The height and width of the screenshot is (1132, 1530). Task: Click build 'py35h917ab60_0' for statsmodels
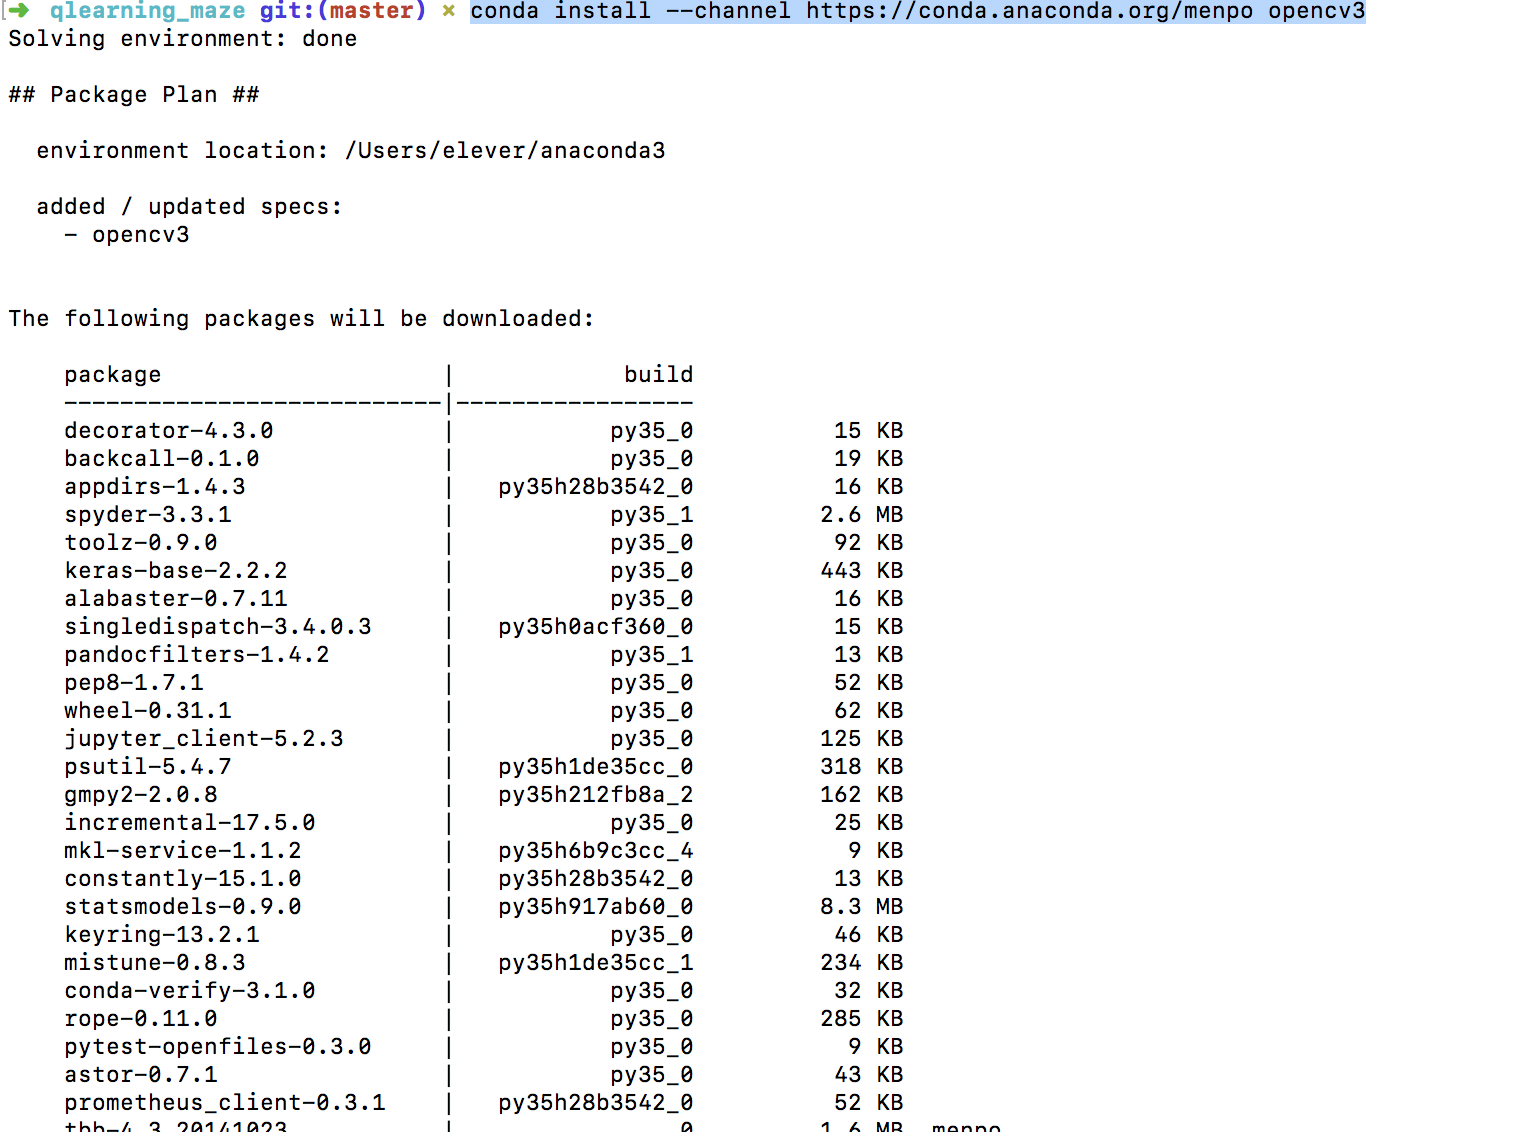(x=596, y=907)
